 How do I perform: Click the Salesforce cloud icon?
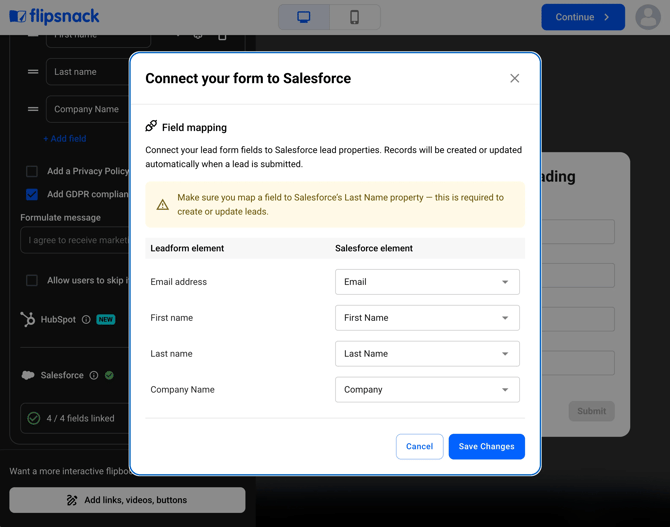[28, 376]
